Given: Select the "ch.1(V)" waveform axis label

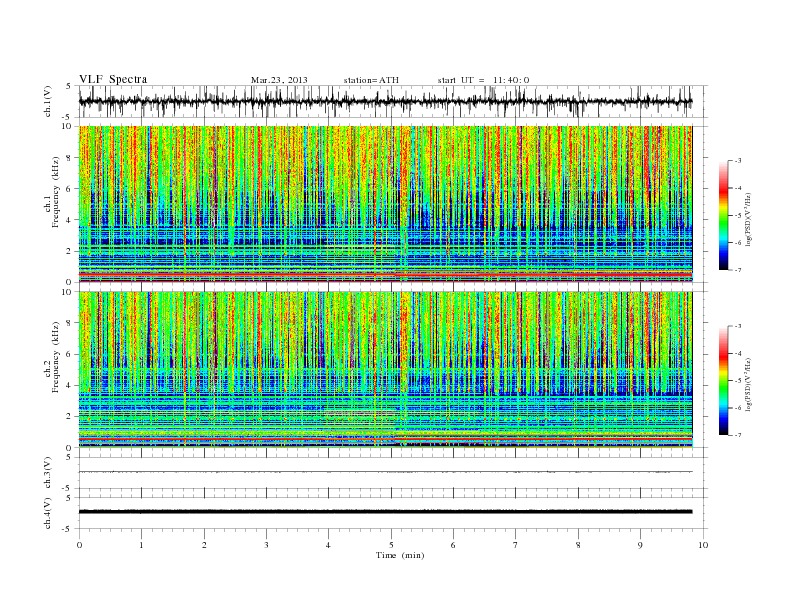Looking at the screenshot, I should (48, 101).
